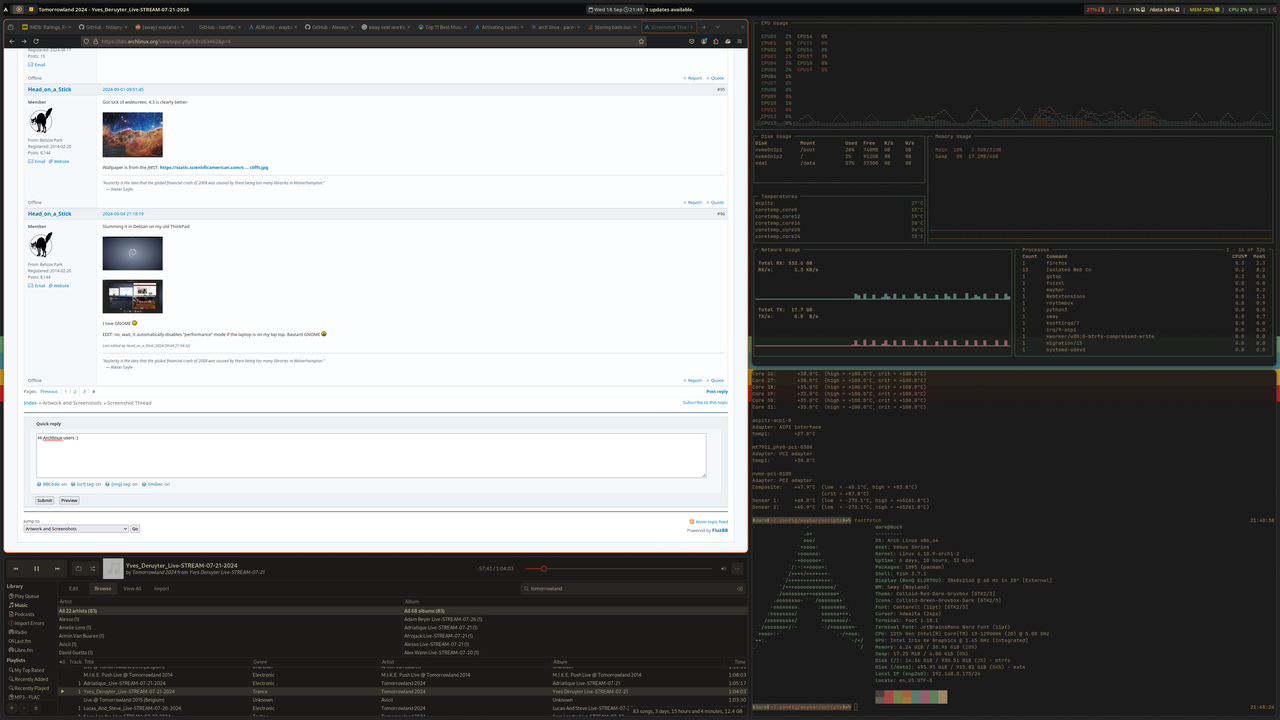Switch to Top 11 Best Music tab

pyautogui.click(x=440, y=27)
